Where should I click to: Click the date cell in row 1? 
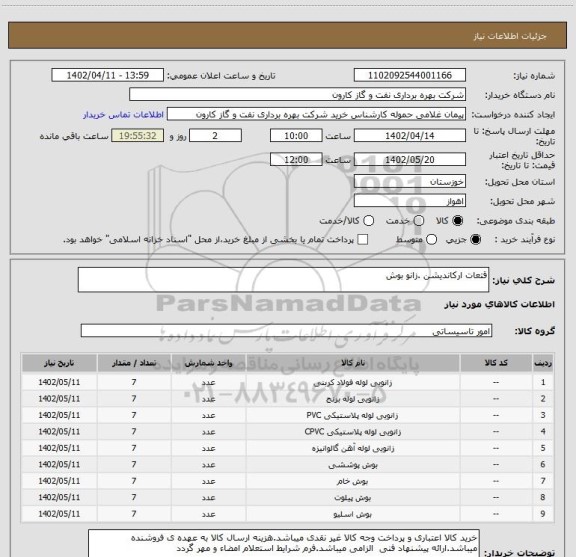coord(59,382)
